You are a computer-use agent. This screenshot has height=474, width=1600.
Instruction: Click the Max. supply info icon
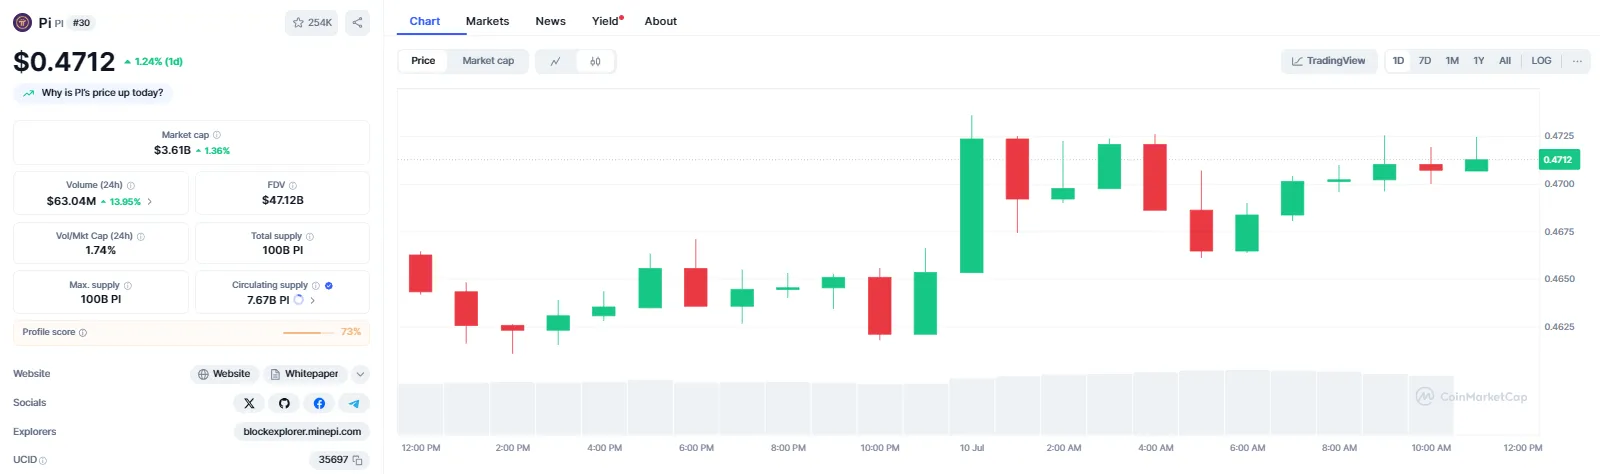[128, 285]
